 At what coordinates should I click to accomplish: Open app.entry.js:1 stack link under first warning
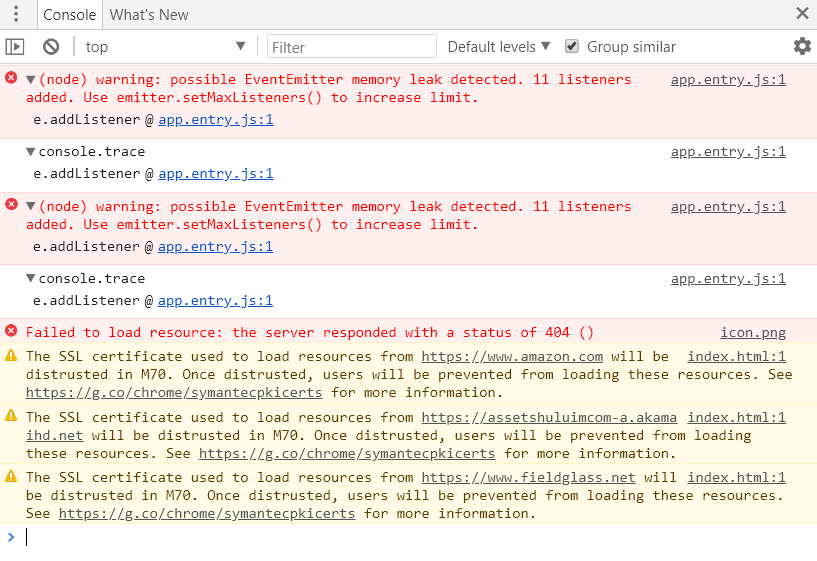(x=216, y=120)
